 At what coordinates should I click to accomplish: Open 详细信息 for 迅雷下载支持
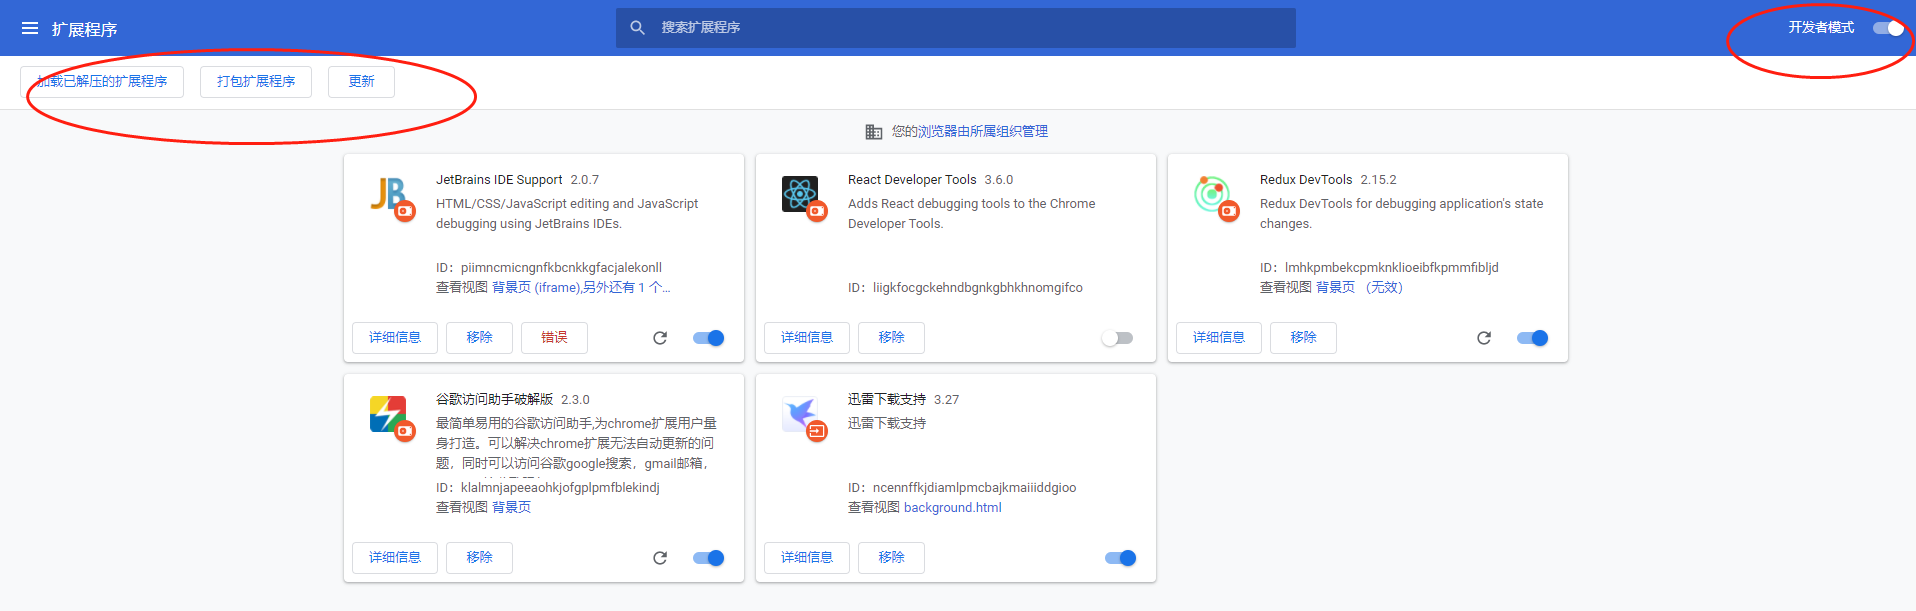click(807, 558)
